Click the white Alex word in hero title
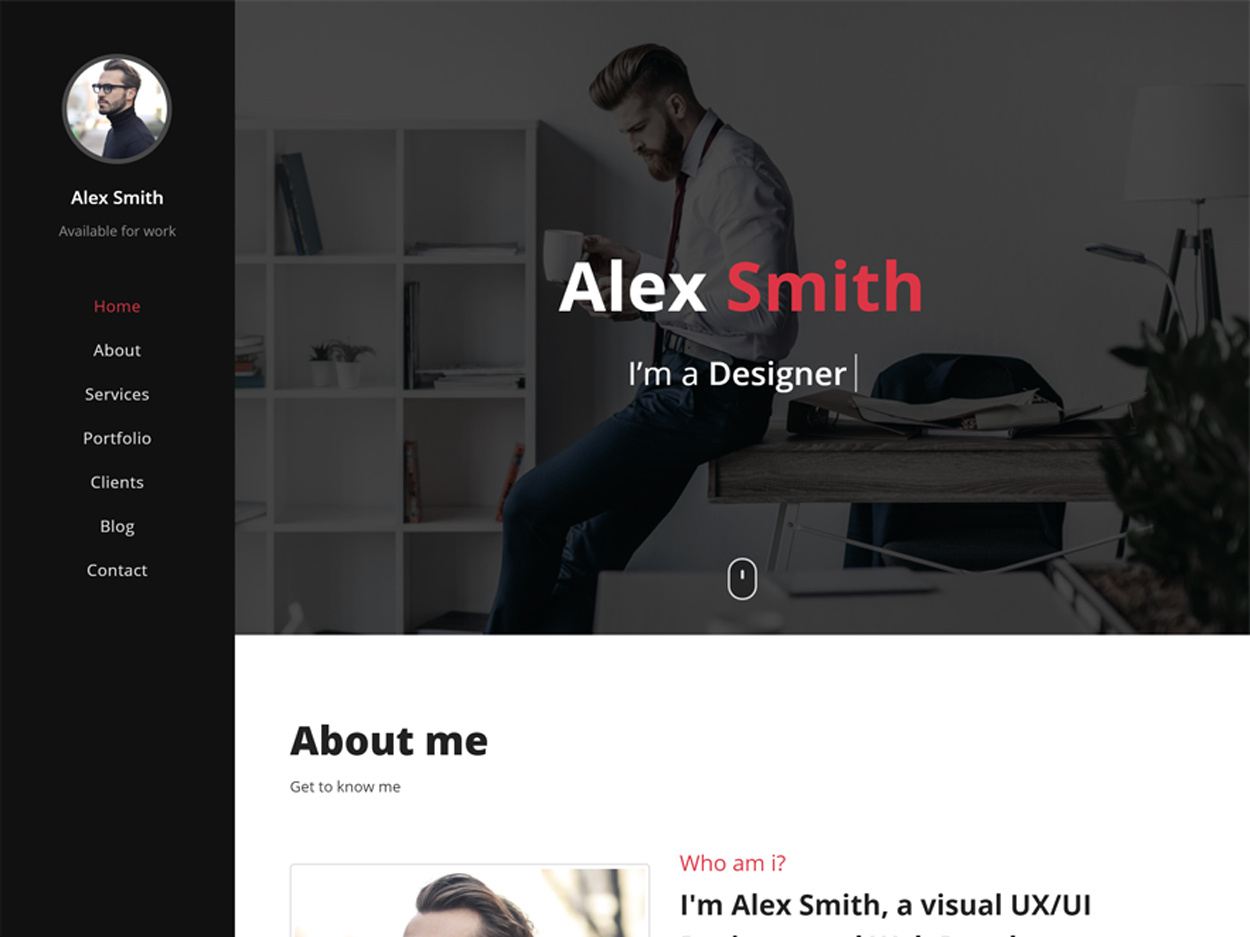This screenshot has width=1250, height=937. pos(632,287)
